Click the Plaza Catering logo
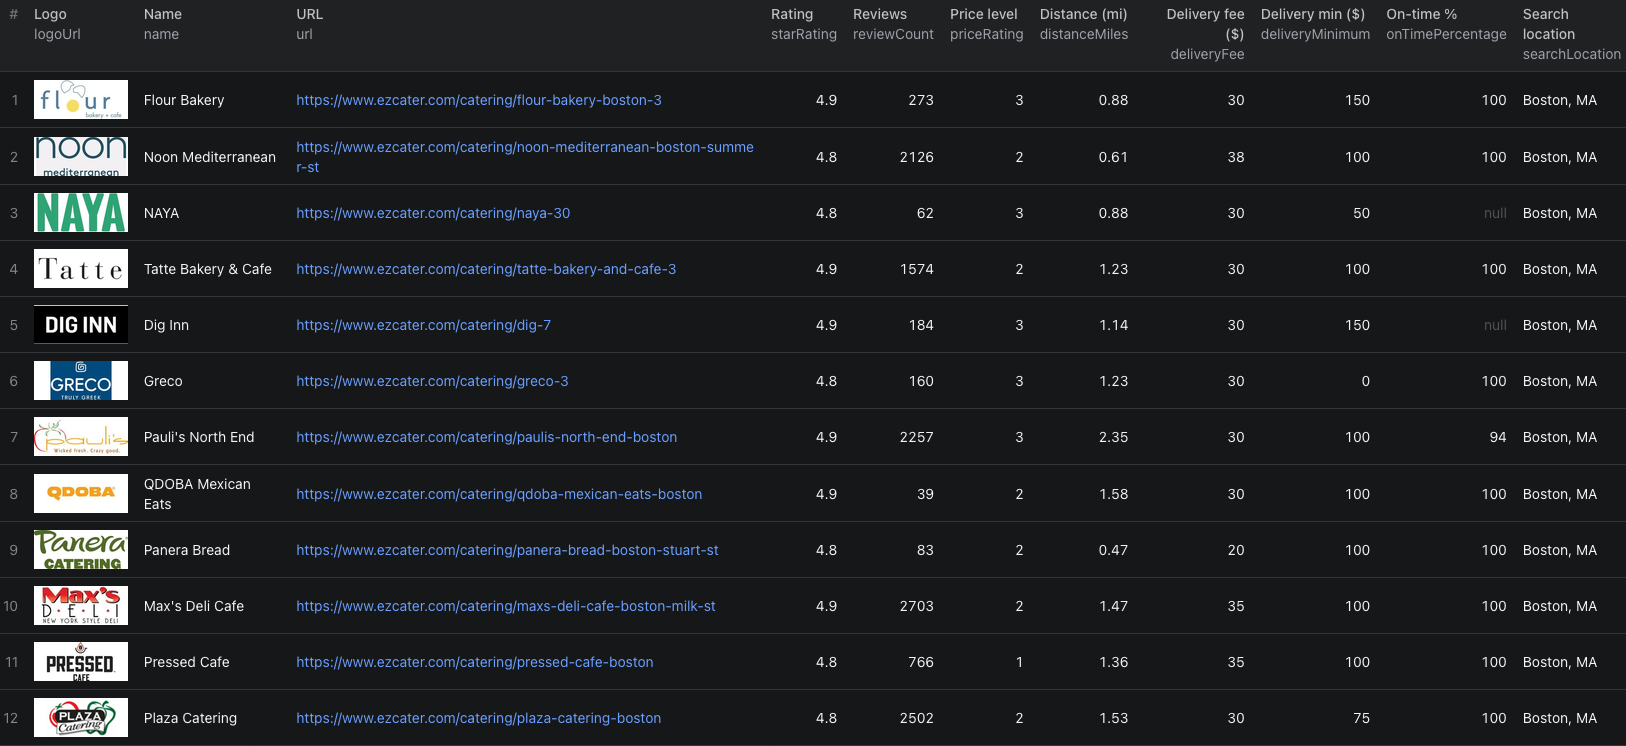This screenshot has height=746, width=1626. [x=81, y=718]
